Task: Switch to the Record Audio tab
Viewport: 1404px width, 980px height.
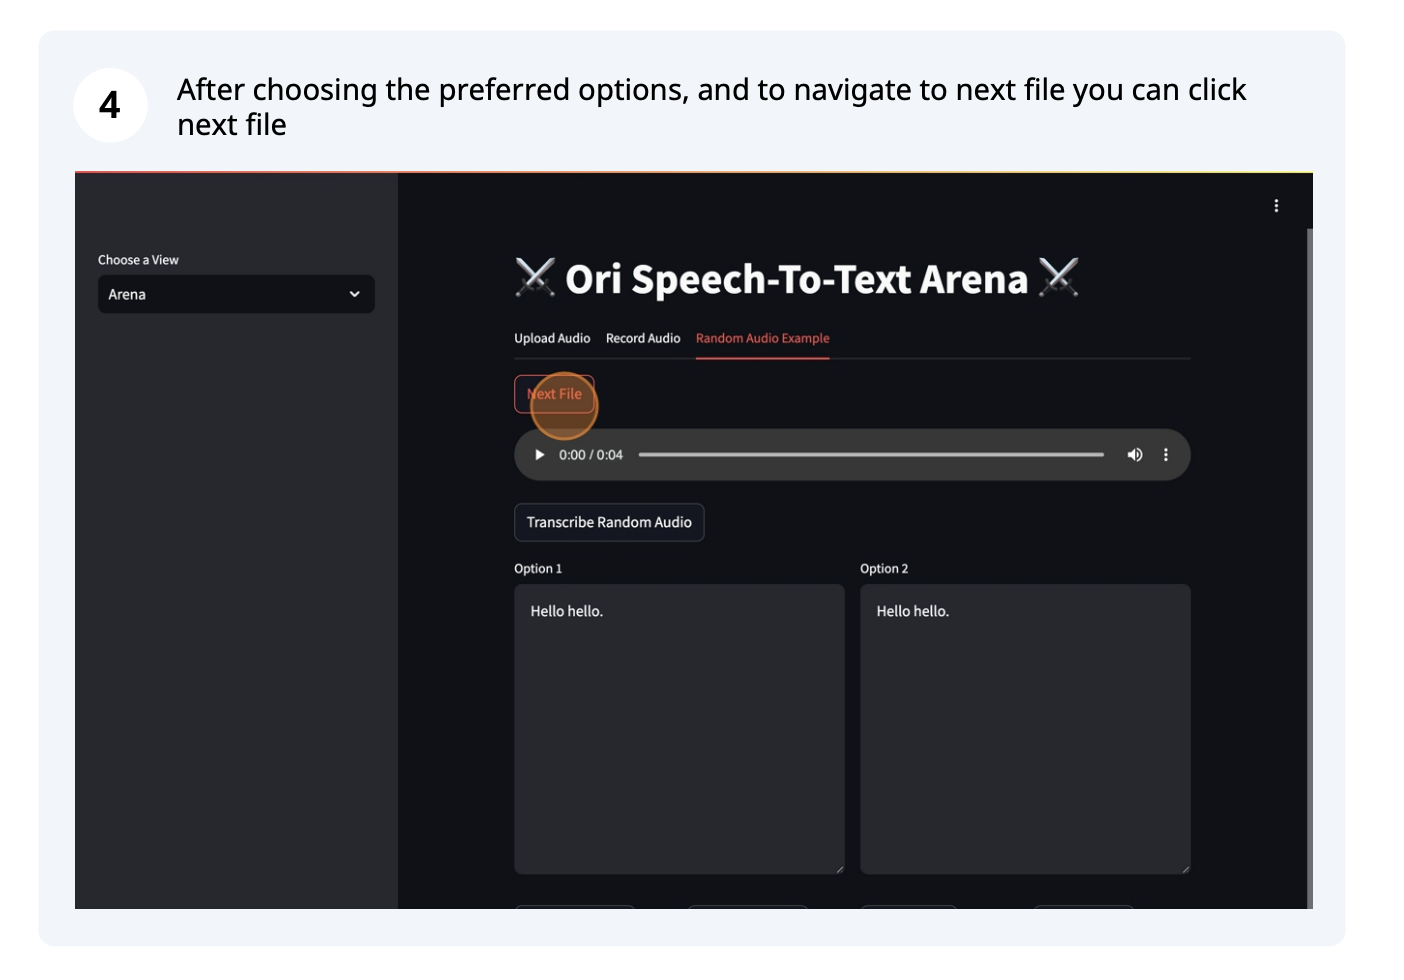Action: 643,338
